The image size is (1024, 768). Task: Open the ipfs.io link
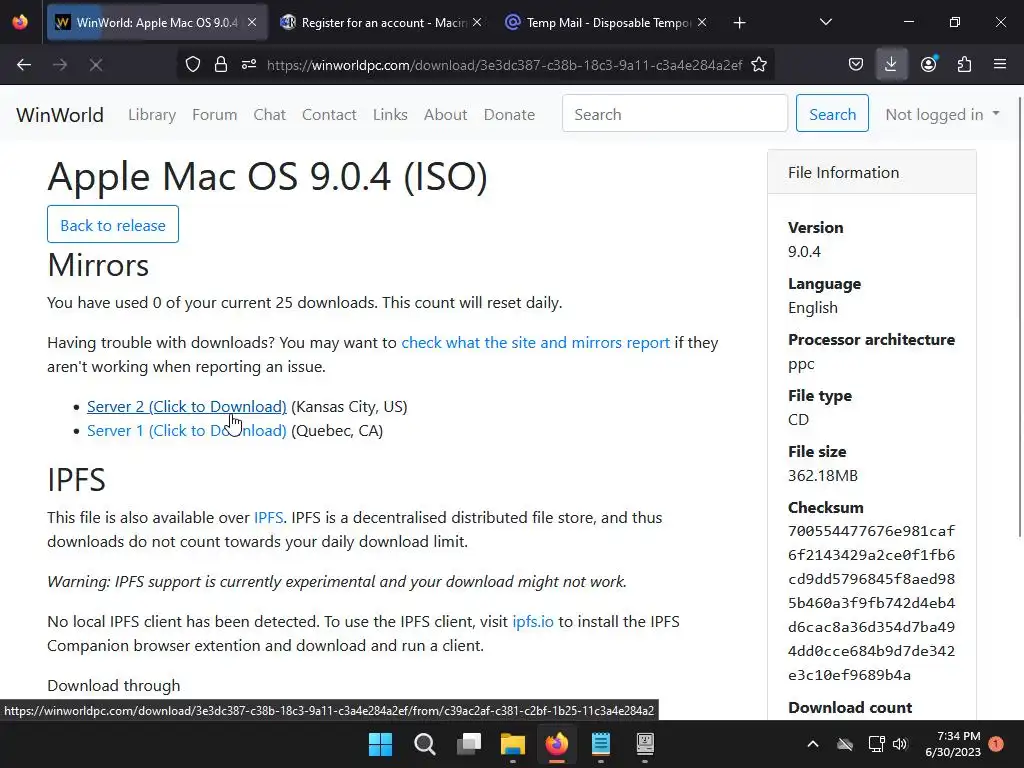533,622
